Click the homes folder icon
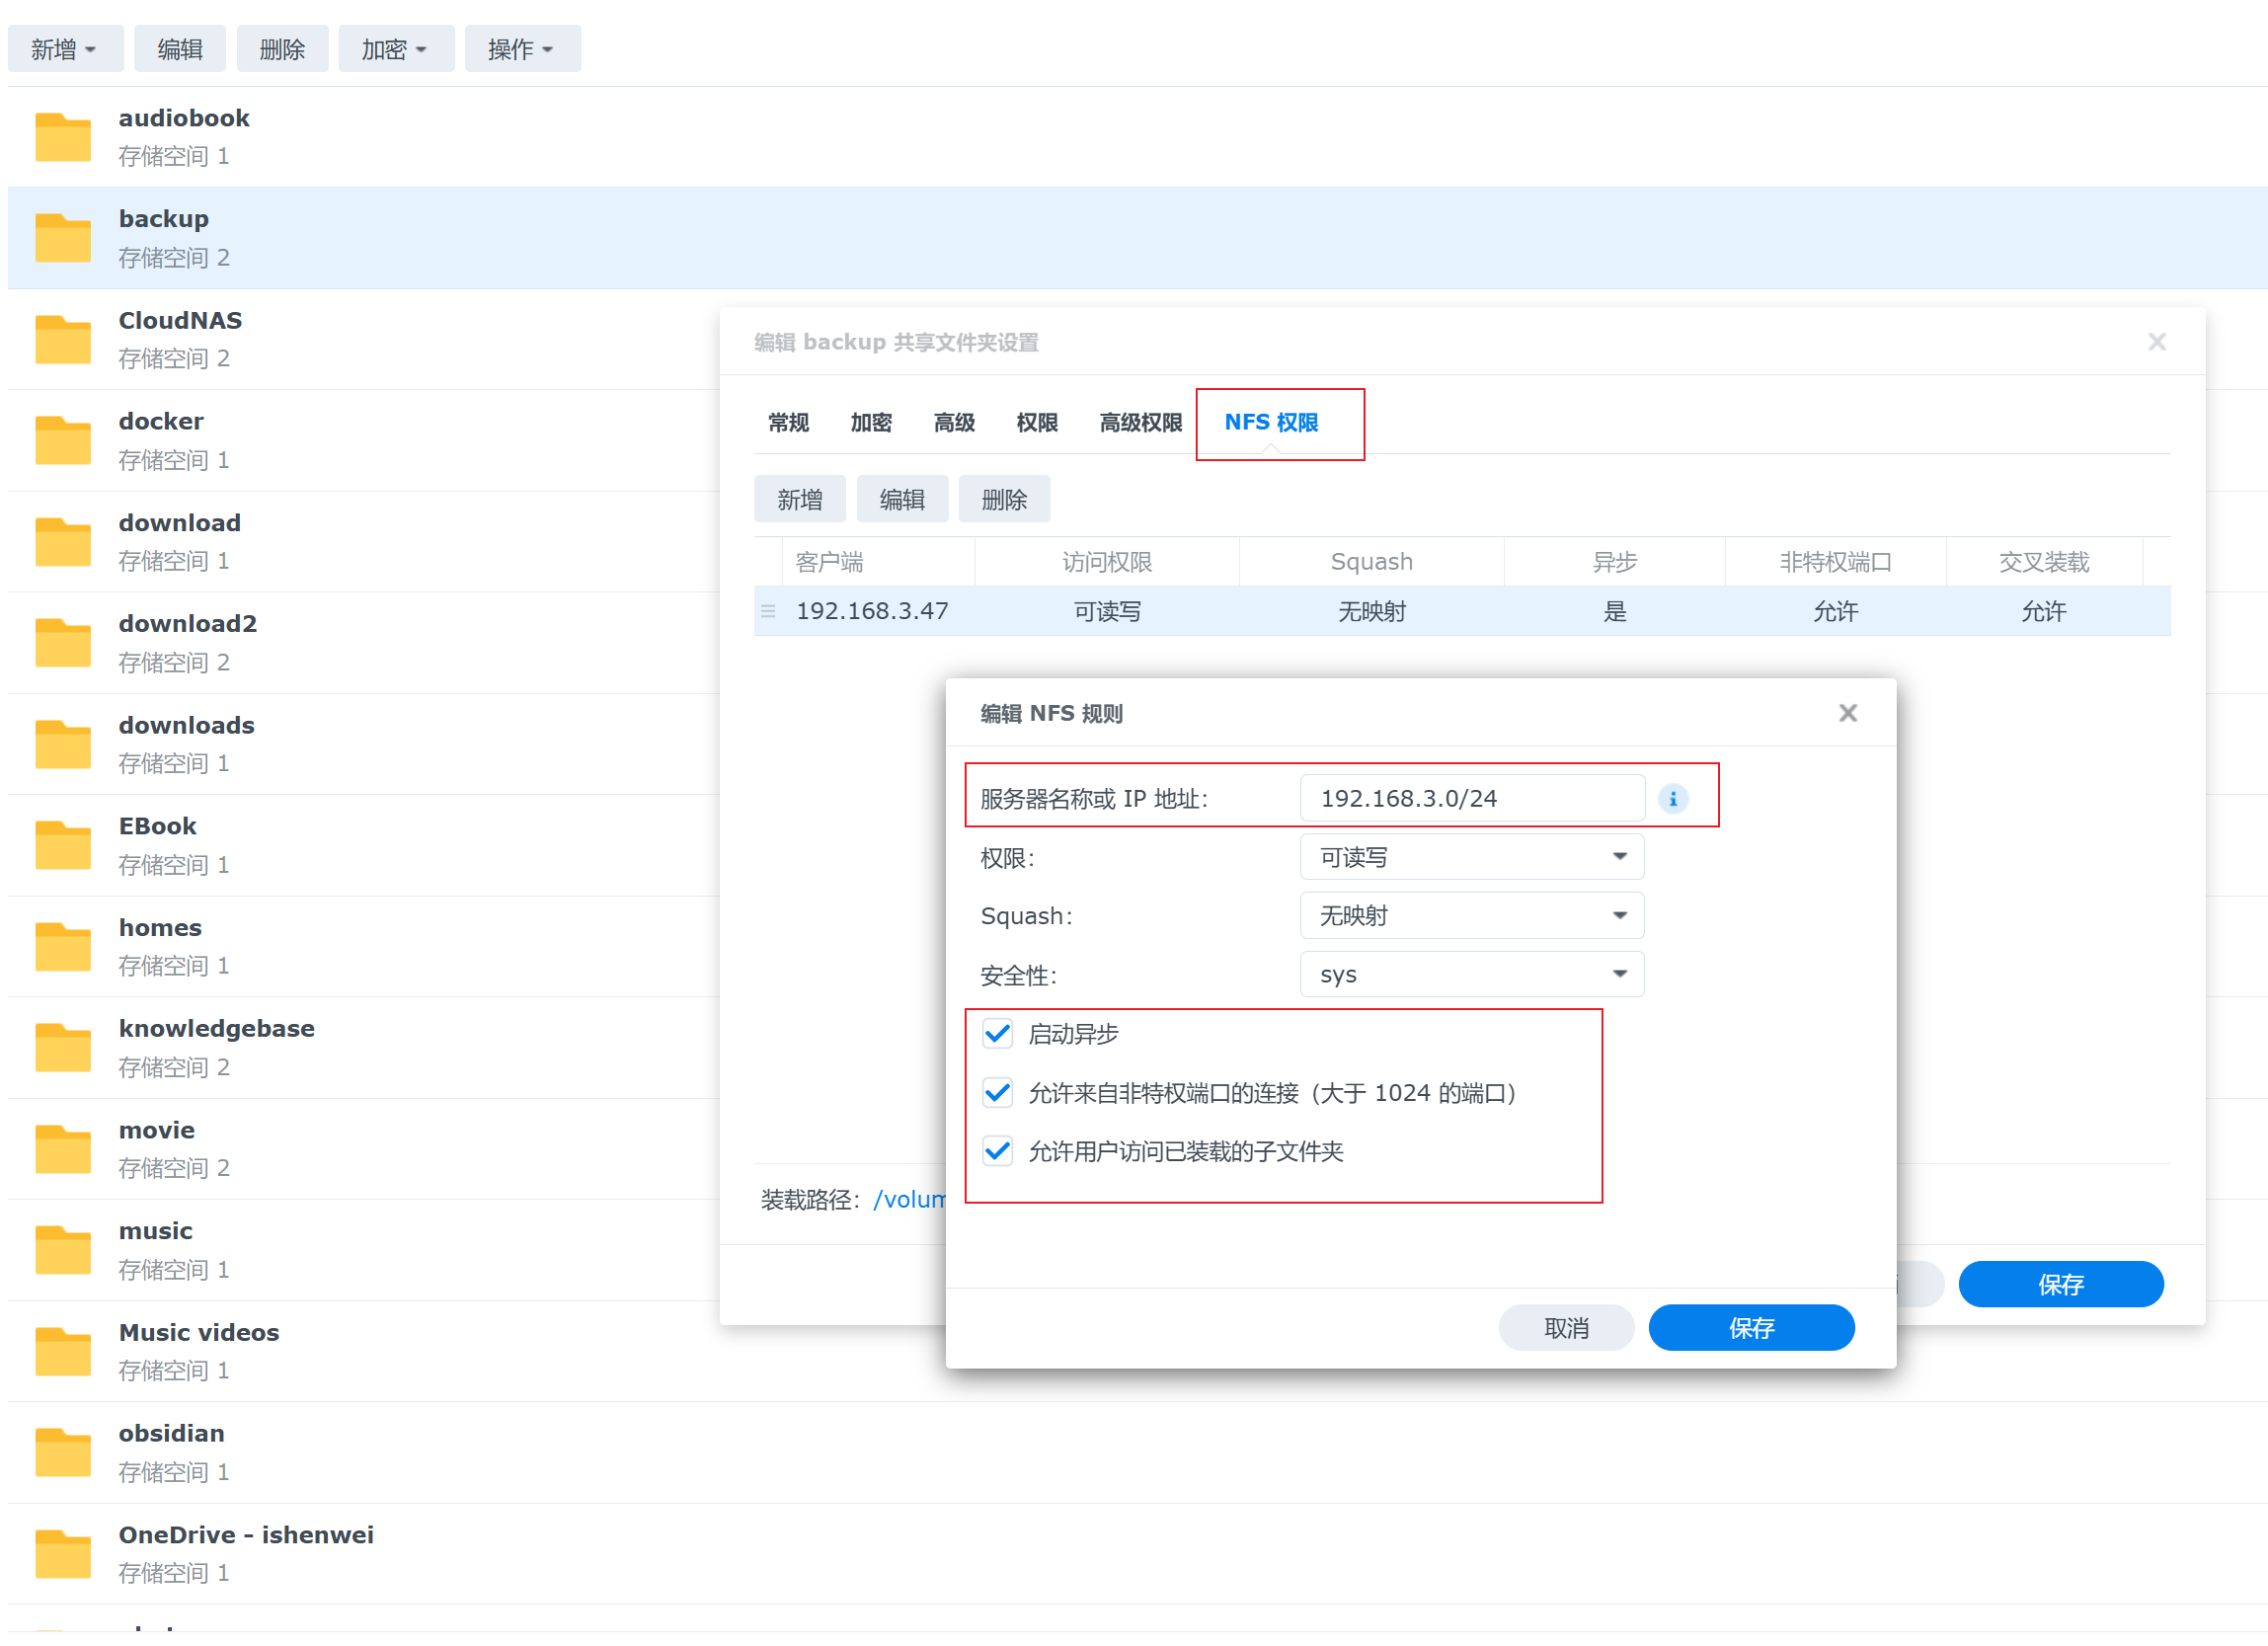 (62, 946)
